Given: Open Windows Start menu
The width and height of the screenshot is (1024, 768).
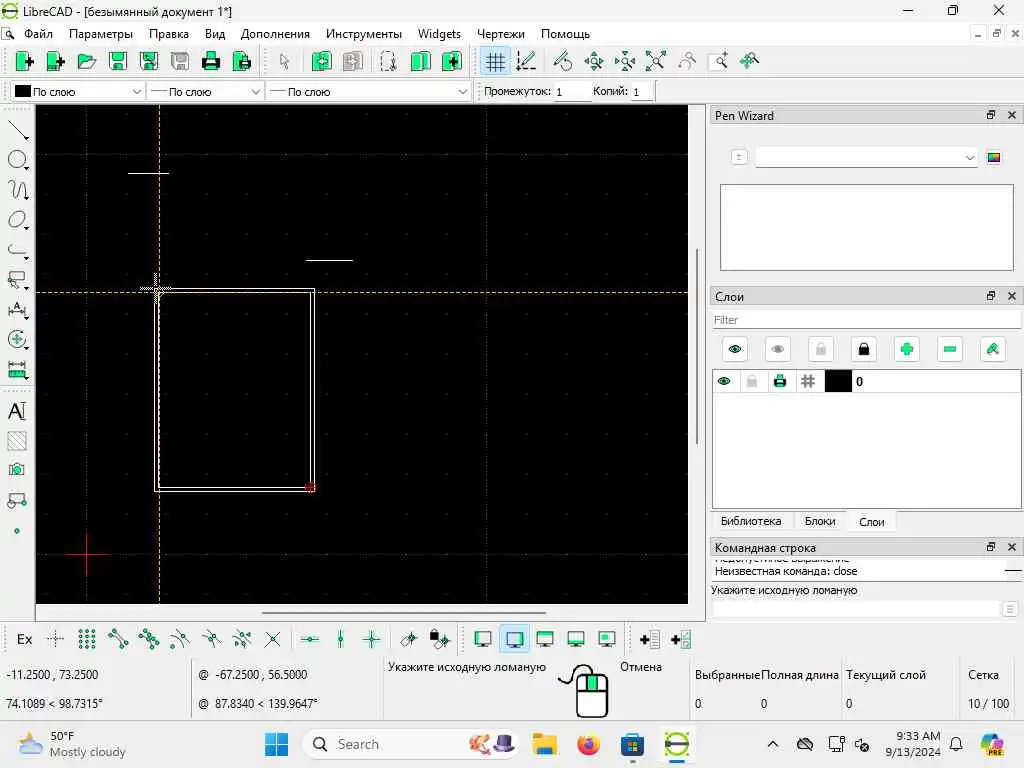Looking at the screenshot, I should coord(276,744).
